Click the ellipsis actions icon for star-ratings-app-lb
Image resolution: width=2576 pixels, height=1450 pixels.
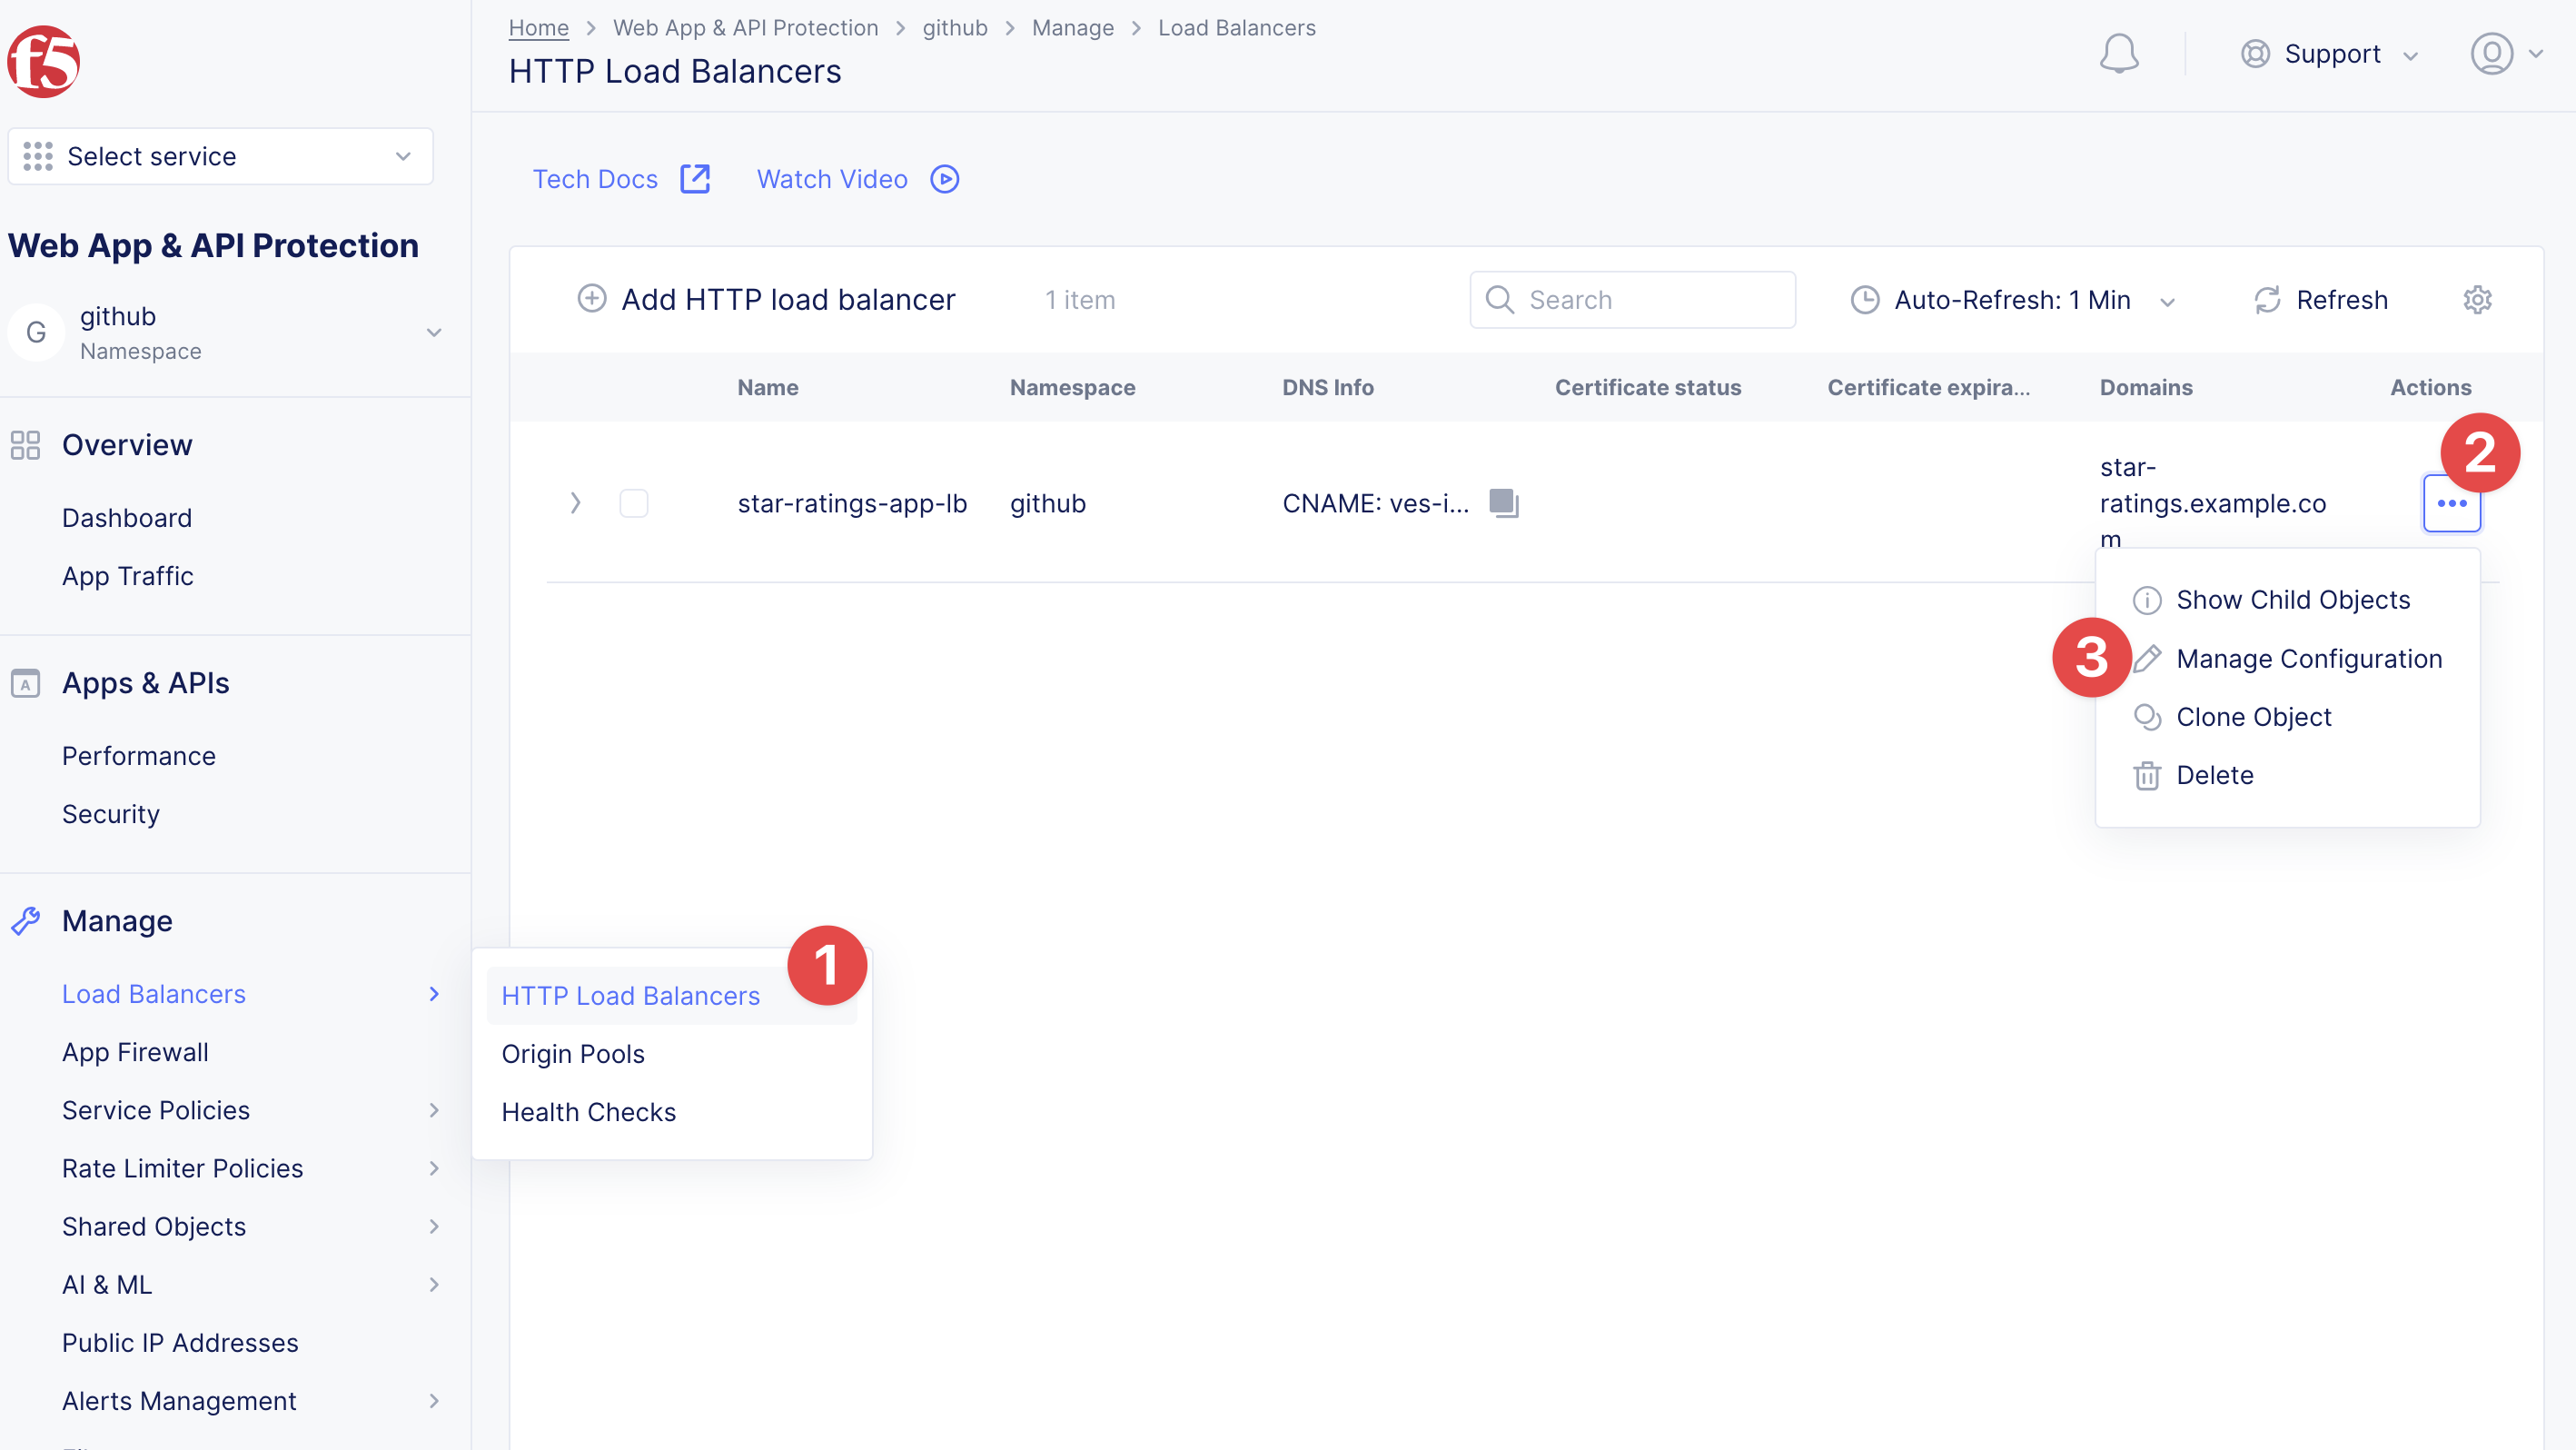2451,502
